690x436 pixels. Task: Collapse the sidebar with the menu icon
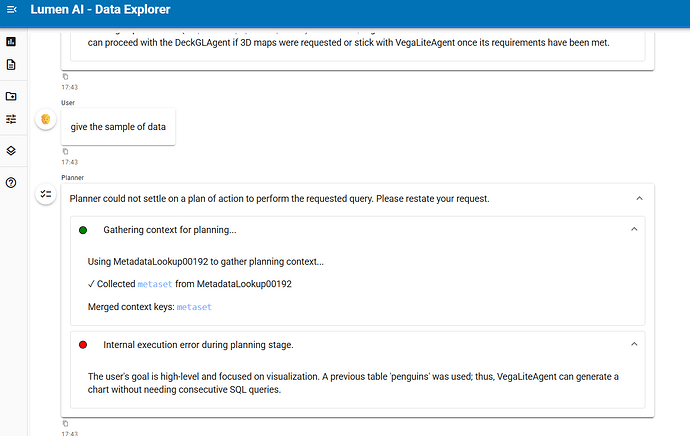coord(11,10)
